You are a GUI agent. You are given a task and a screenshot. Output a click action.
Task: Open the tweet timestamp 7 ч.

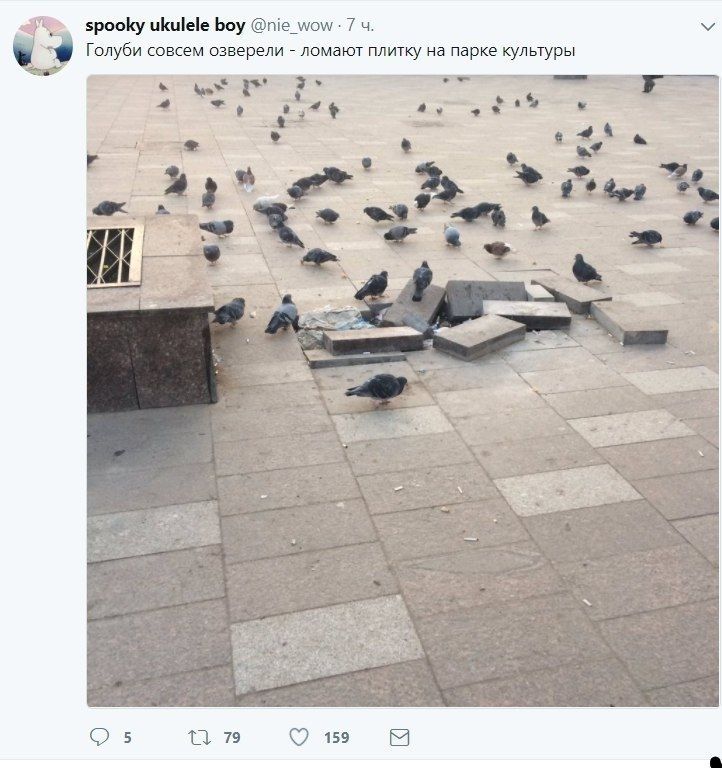[360, 25]
